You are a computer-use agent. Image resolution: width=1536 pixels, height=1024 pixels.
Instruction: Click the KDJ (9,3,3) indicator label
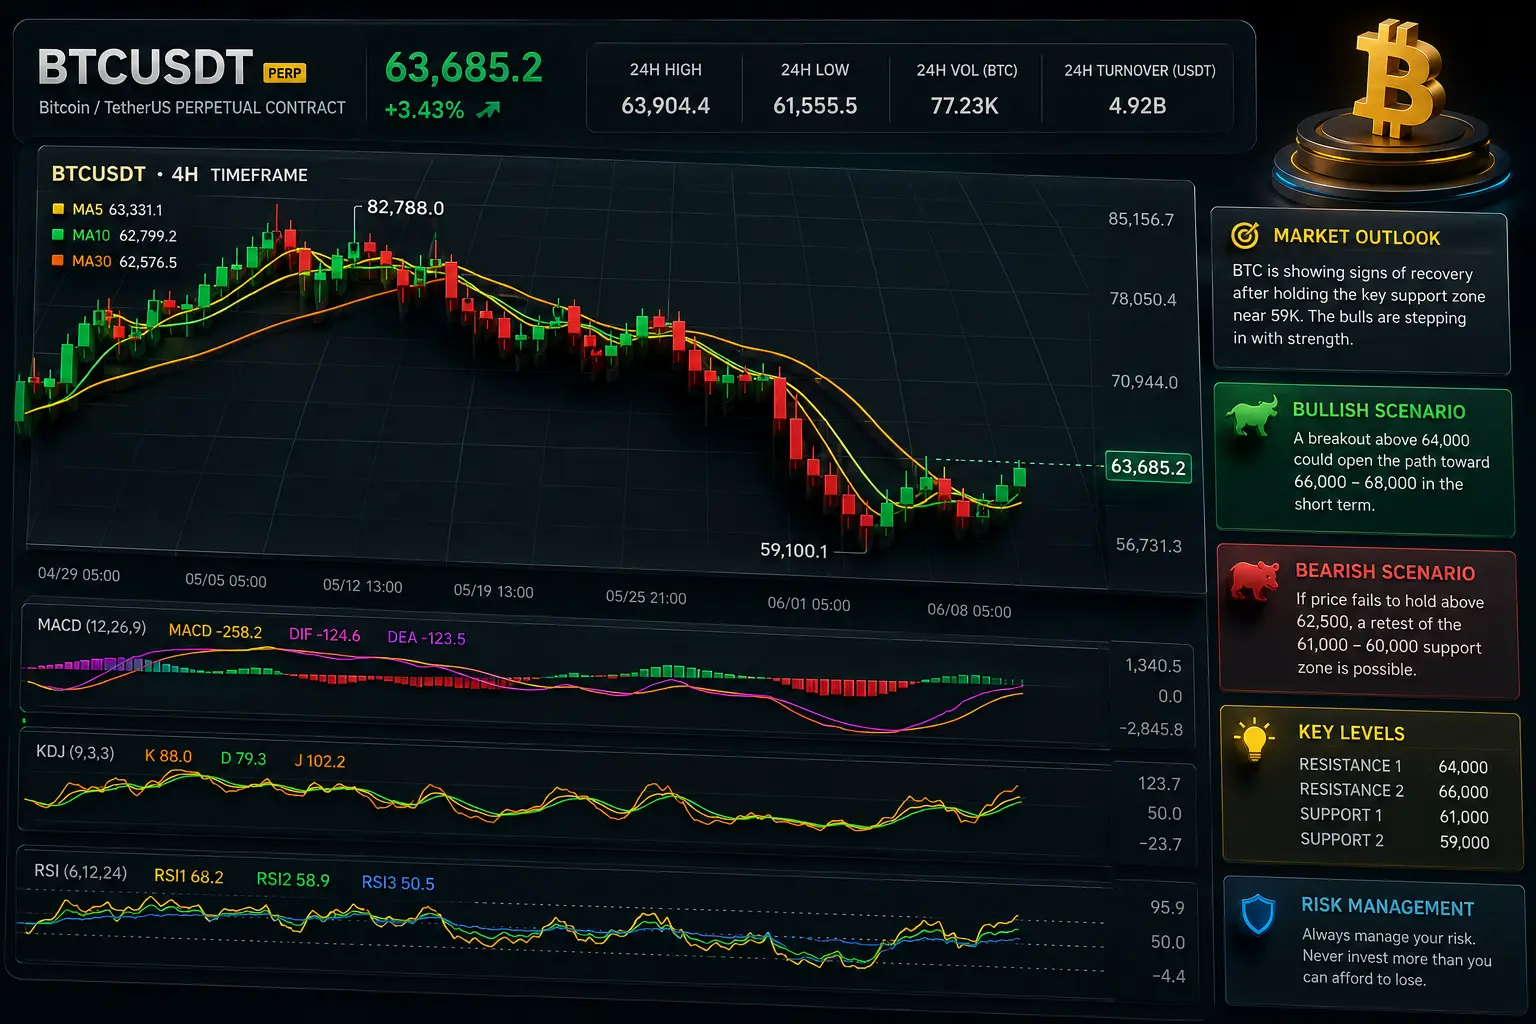(x=75, y=752)
